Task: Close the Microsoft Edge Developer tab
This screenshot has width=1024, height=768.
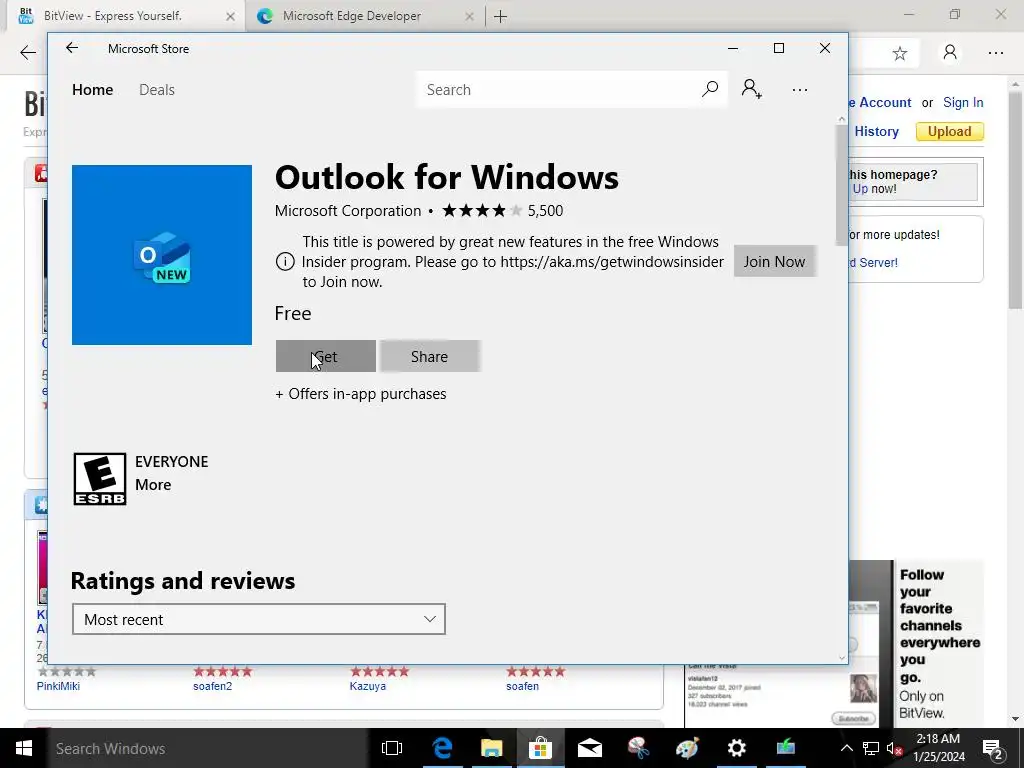Action: pos(469,16)
